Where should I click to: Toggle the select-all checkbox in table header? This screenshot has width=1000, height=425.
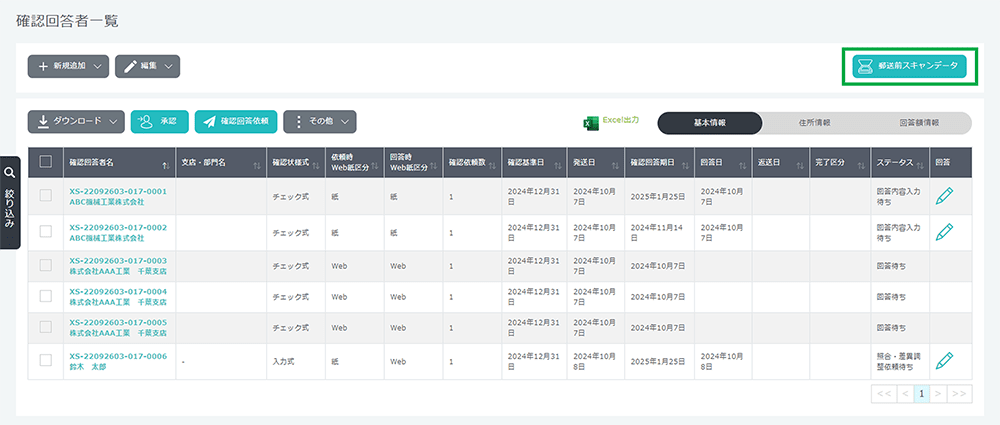tap(46, 161)
